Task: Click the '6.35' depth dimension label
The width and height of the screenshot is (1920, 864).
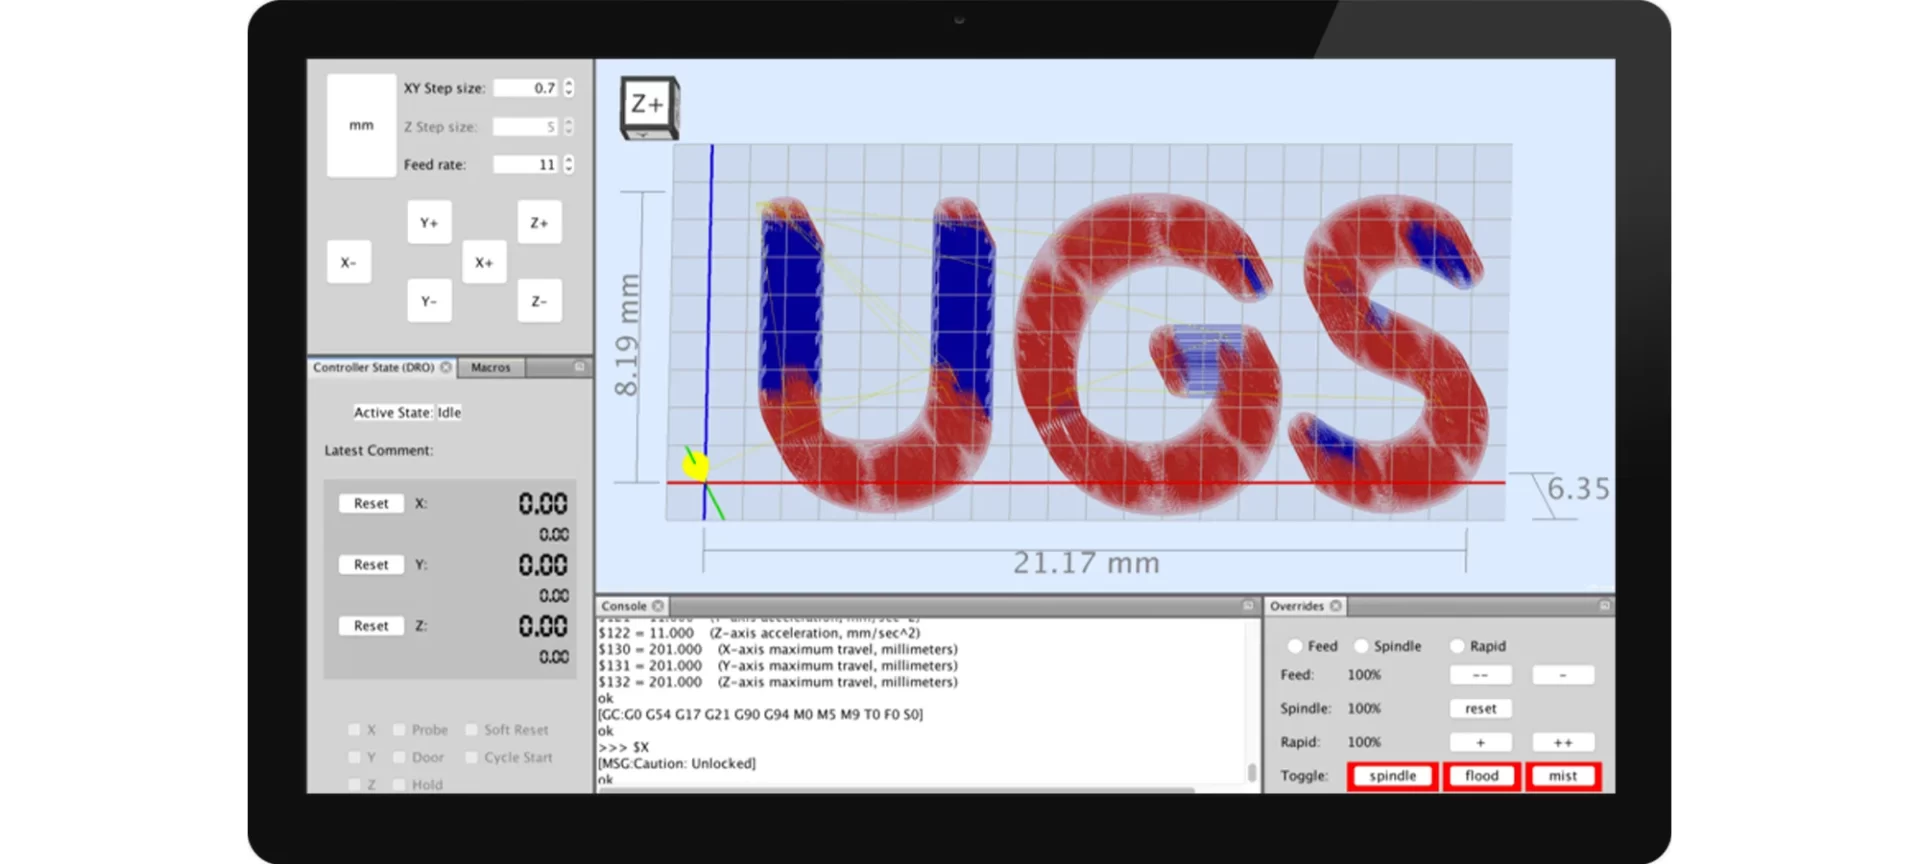Action: point(1579,488)
